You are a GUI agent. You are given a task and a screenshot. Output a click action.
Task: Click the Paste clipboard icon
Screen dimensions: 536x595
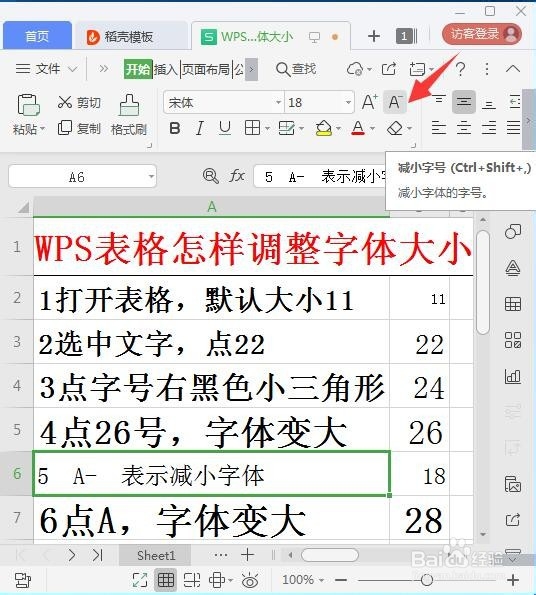(x=28, y=105)
